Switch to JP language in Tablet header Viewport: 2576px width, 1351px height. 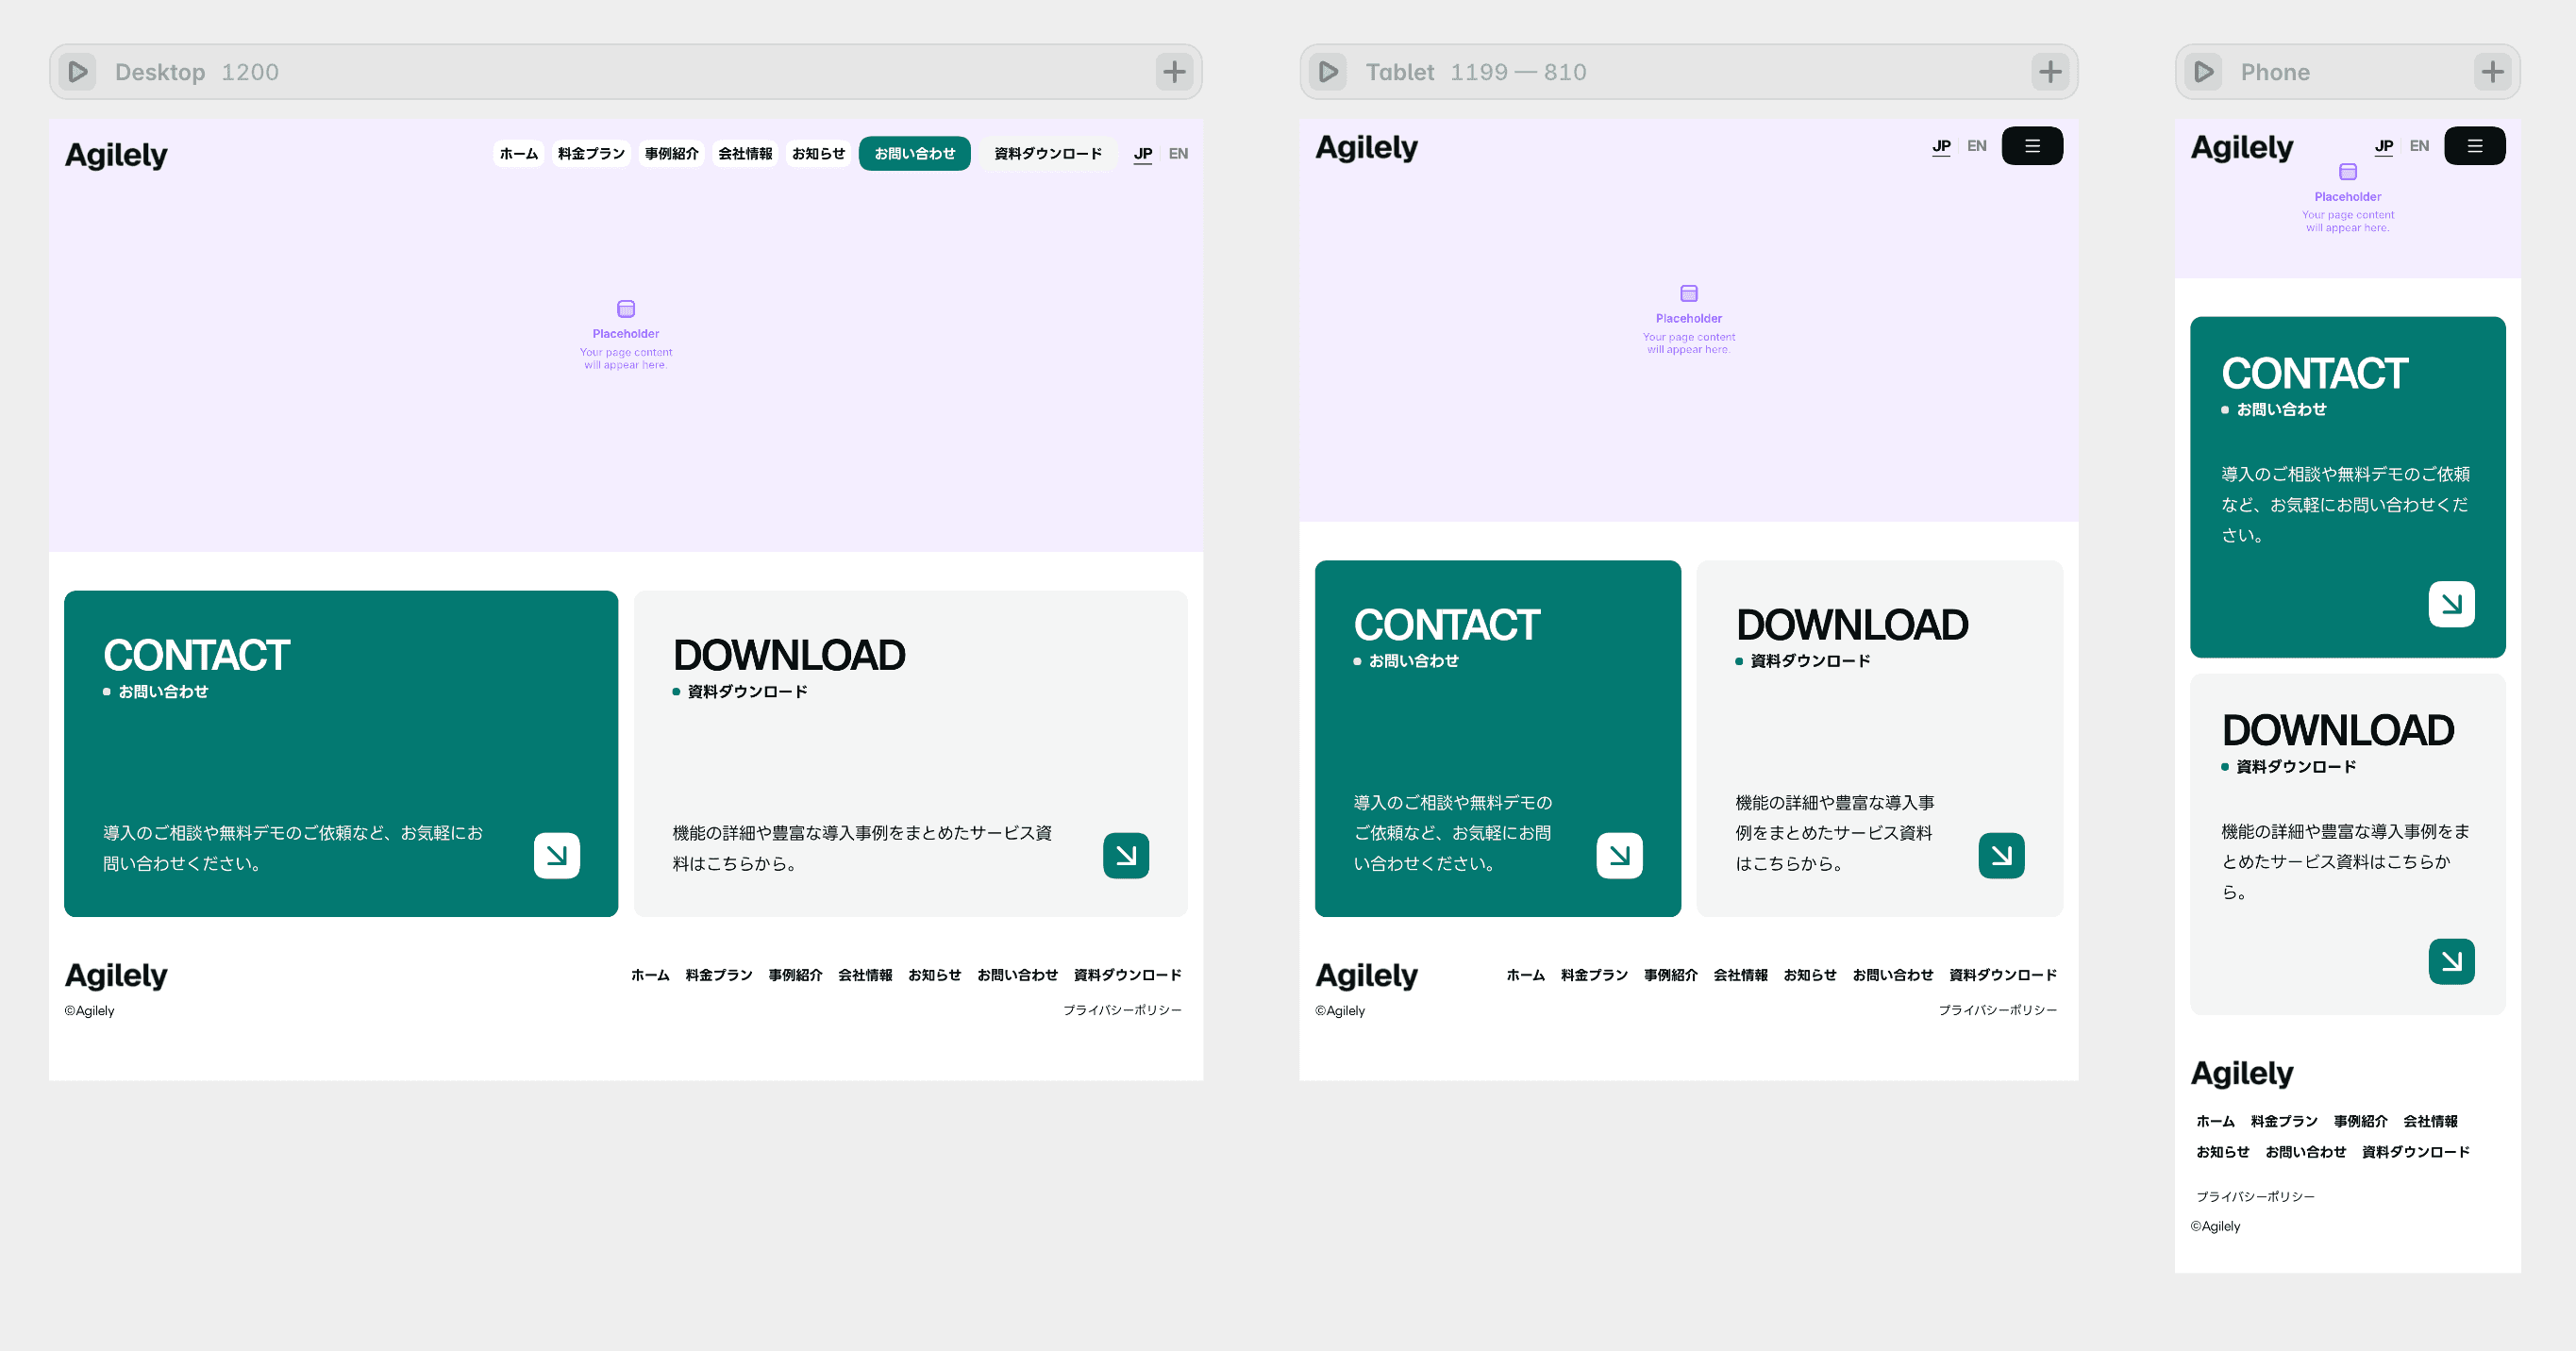coord(1940,146)
